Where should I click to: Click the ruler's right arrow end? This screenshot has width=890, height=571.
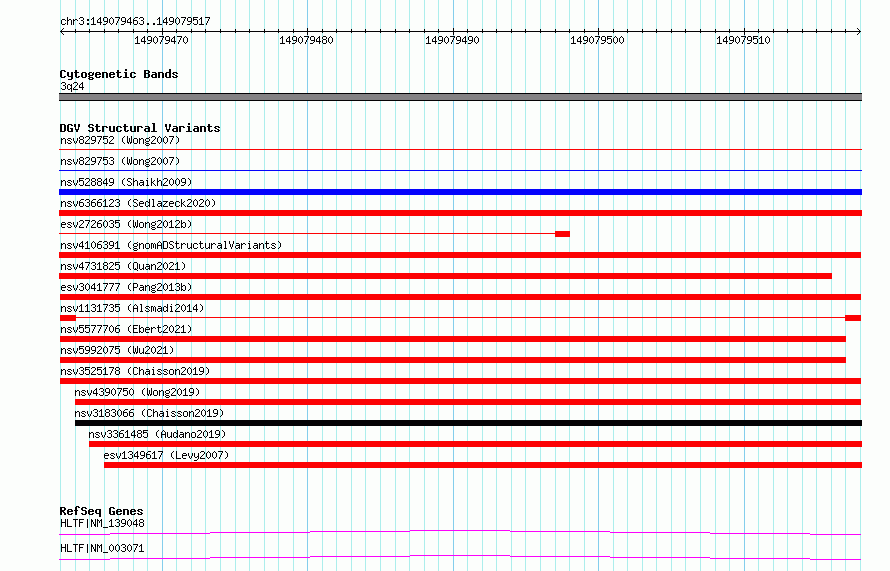coord(859,32)
